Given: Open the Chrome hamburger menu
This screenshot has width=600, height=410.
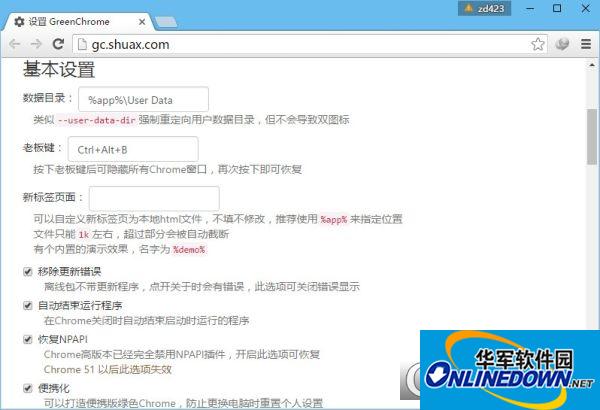Looking at the screenshot, I should coord(584,44).
